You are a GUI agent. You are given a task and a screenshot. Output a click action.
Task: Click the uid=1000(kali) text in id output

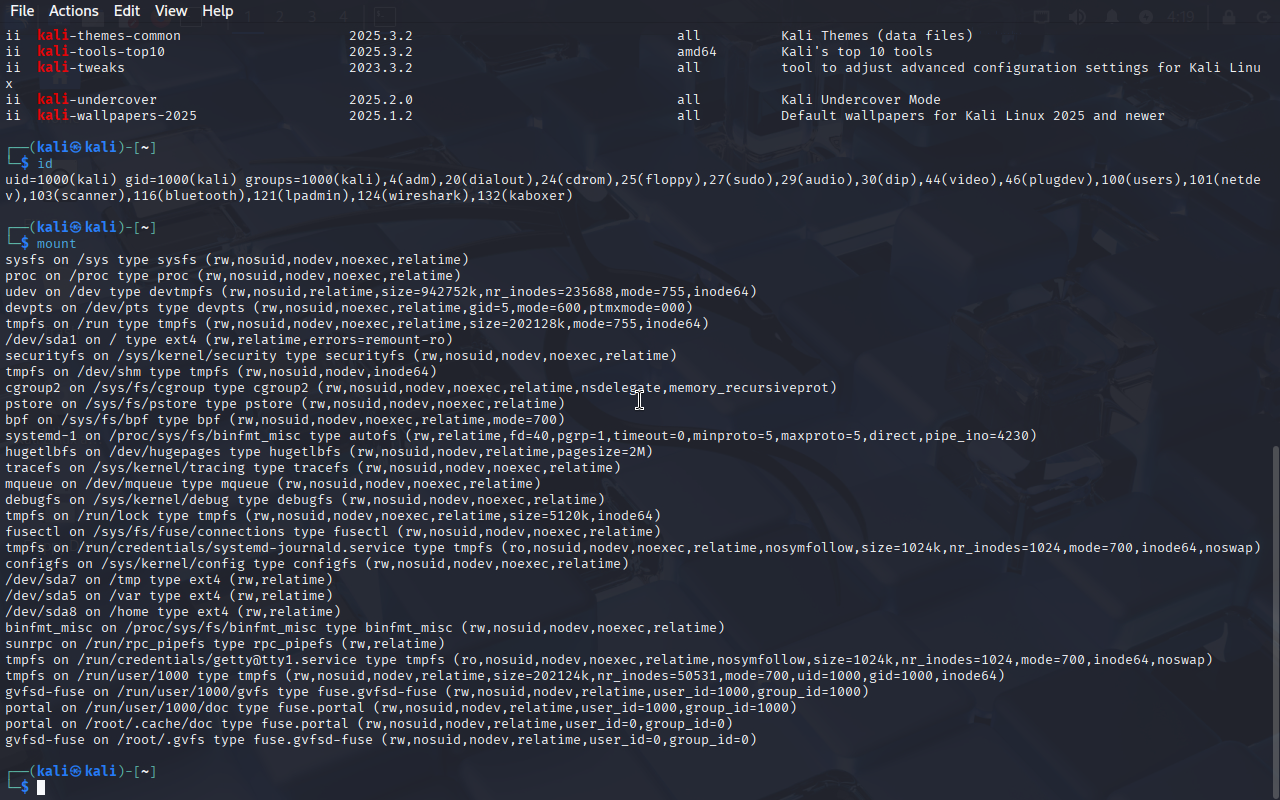(61, 180)
